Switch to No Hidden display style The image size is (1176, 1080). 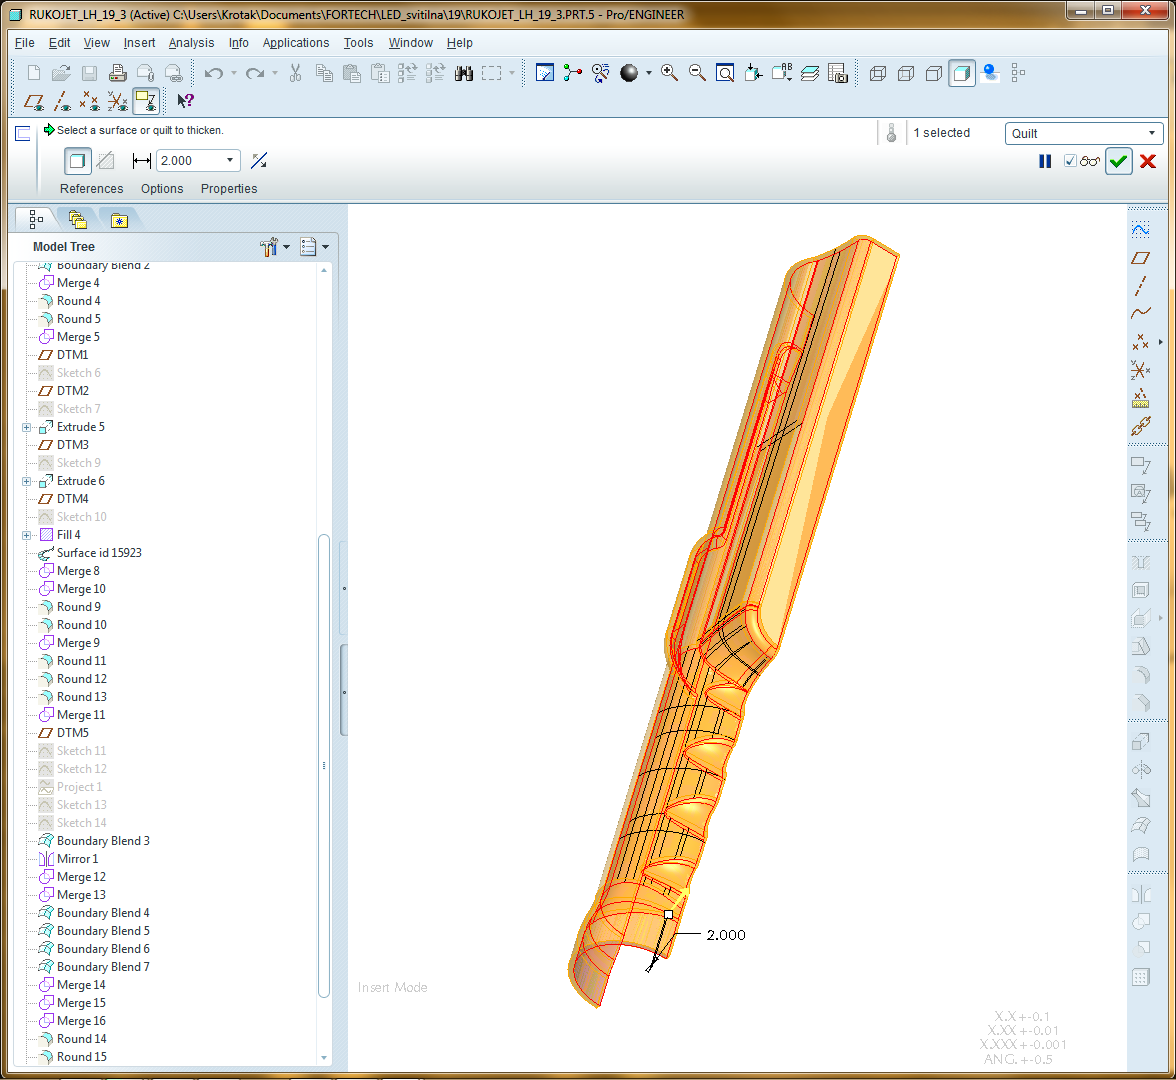(933, 73)
